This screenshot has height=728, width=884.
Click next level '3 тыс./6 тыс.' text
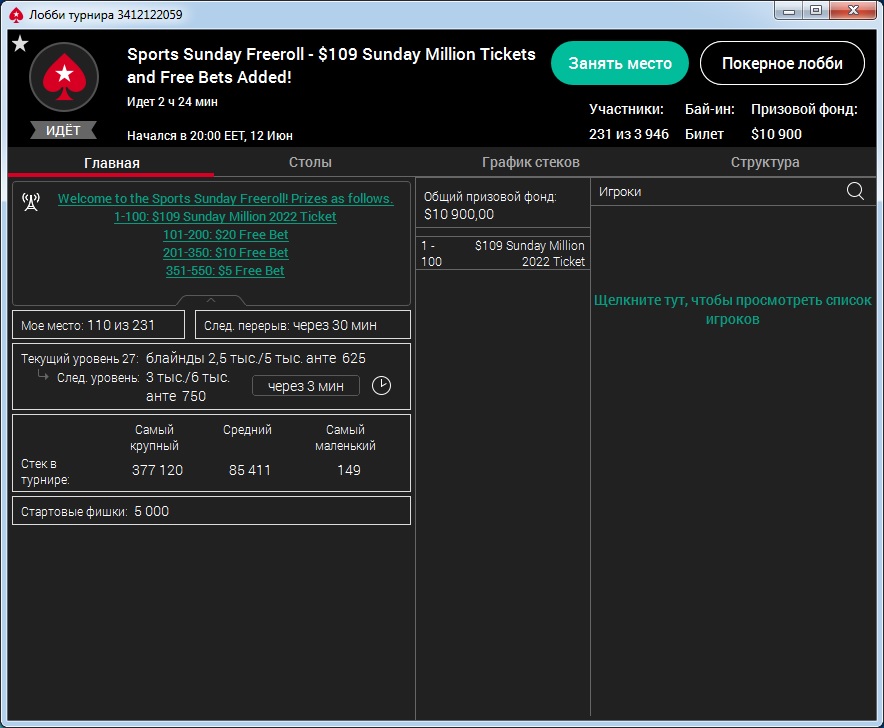[188, 377]
